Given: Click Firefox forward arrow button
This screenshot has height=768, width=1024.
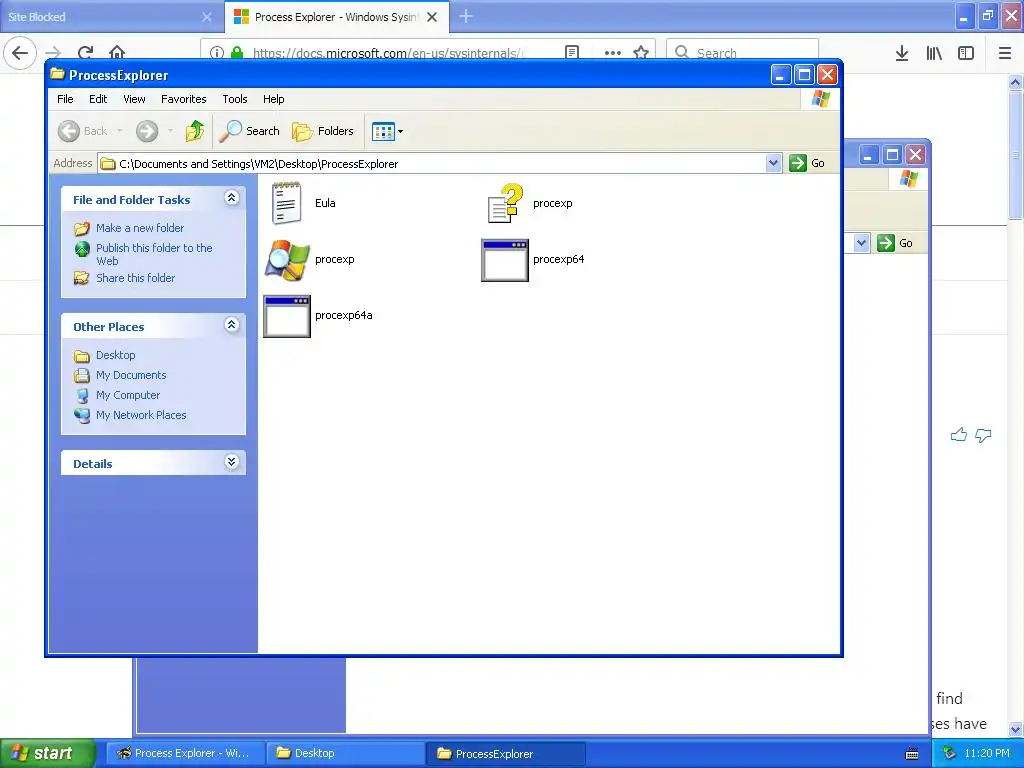Looking at the screenshot, I should (x=53, y=53).
